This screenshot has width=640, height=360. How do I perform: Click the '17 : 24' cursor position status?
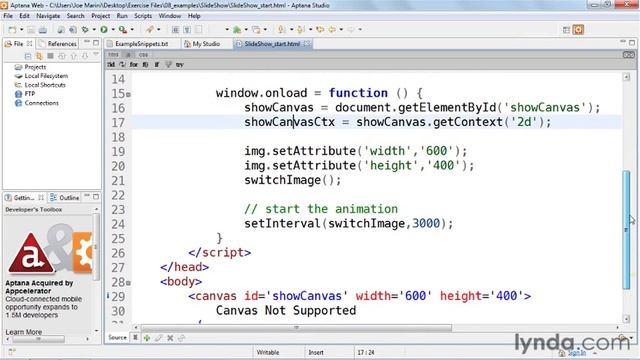click(x=366, y=352)
